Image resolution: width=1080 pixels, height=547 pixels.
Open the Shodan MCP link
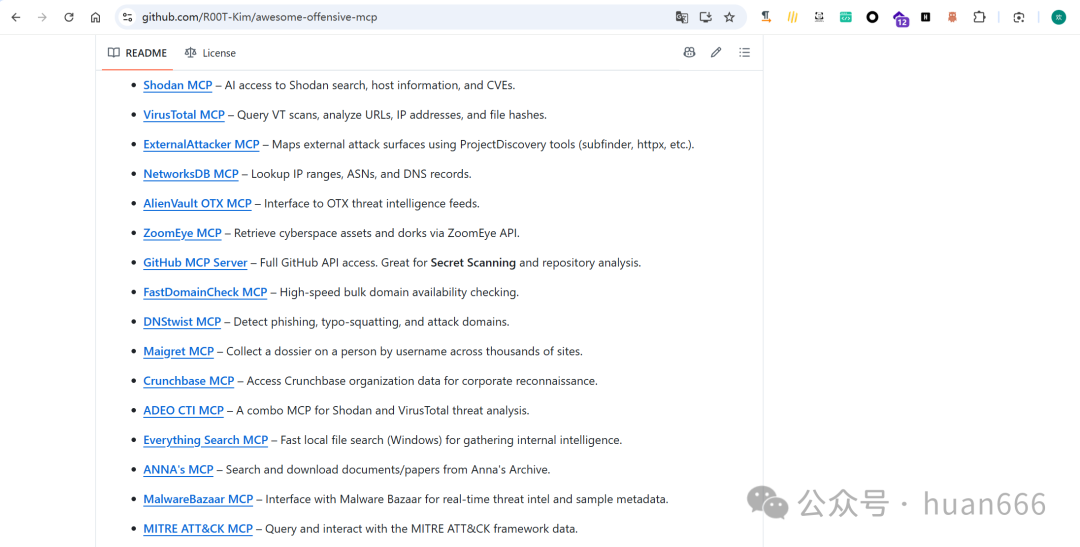tap(178, 85)
